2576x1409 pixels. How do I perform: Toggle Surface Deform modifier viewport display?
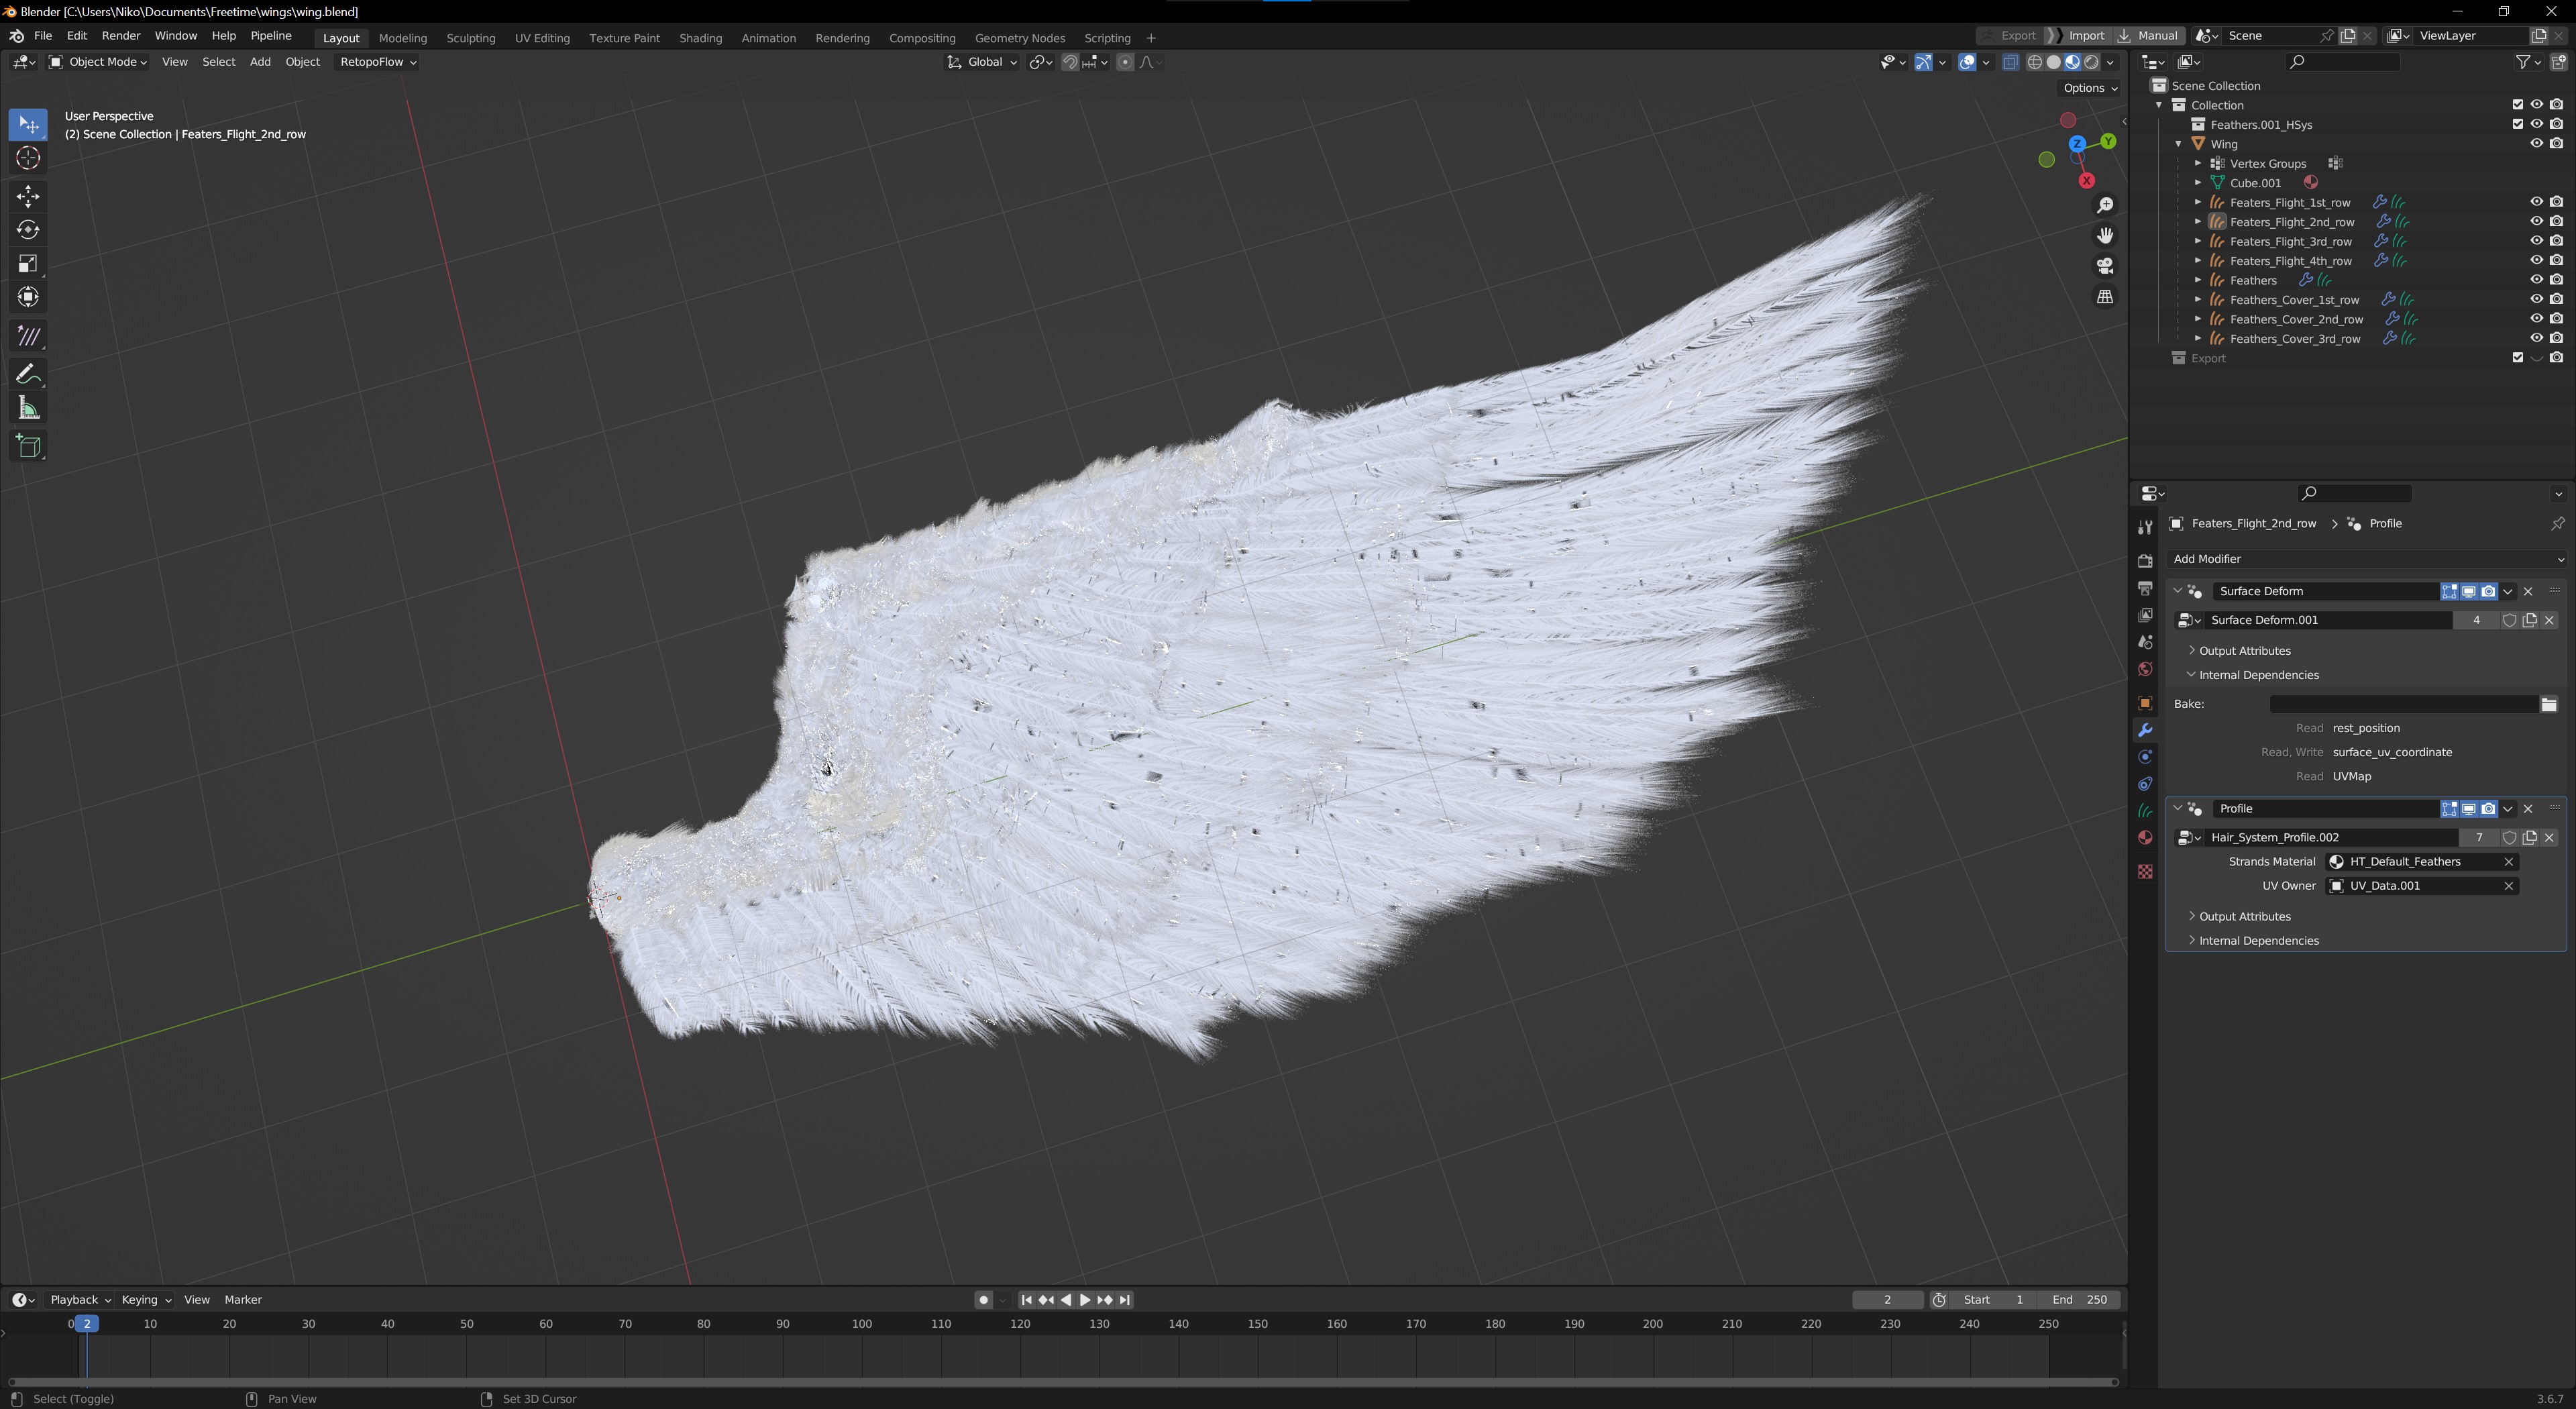point(2468,591)
